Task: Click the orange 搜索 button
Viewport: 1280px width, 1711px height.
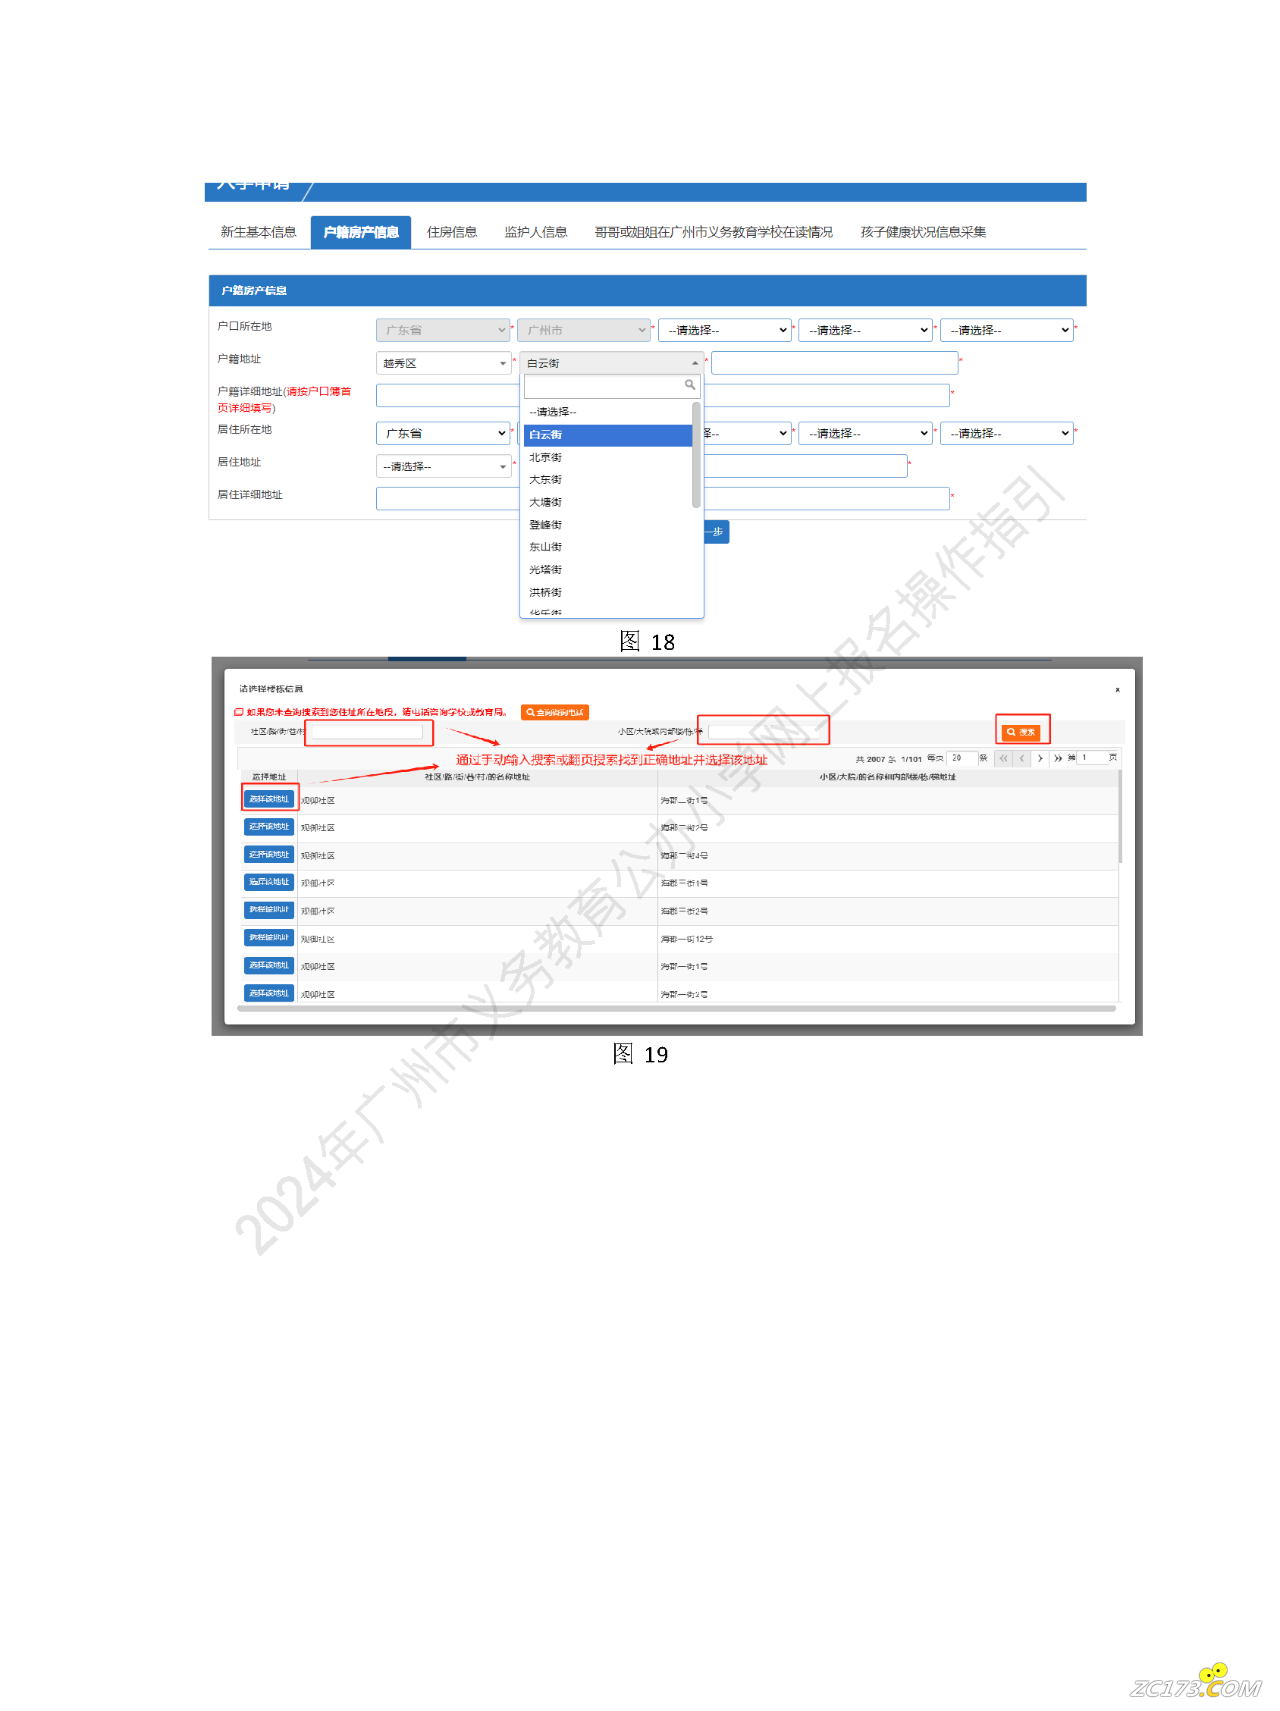Action: 1021,732
